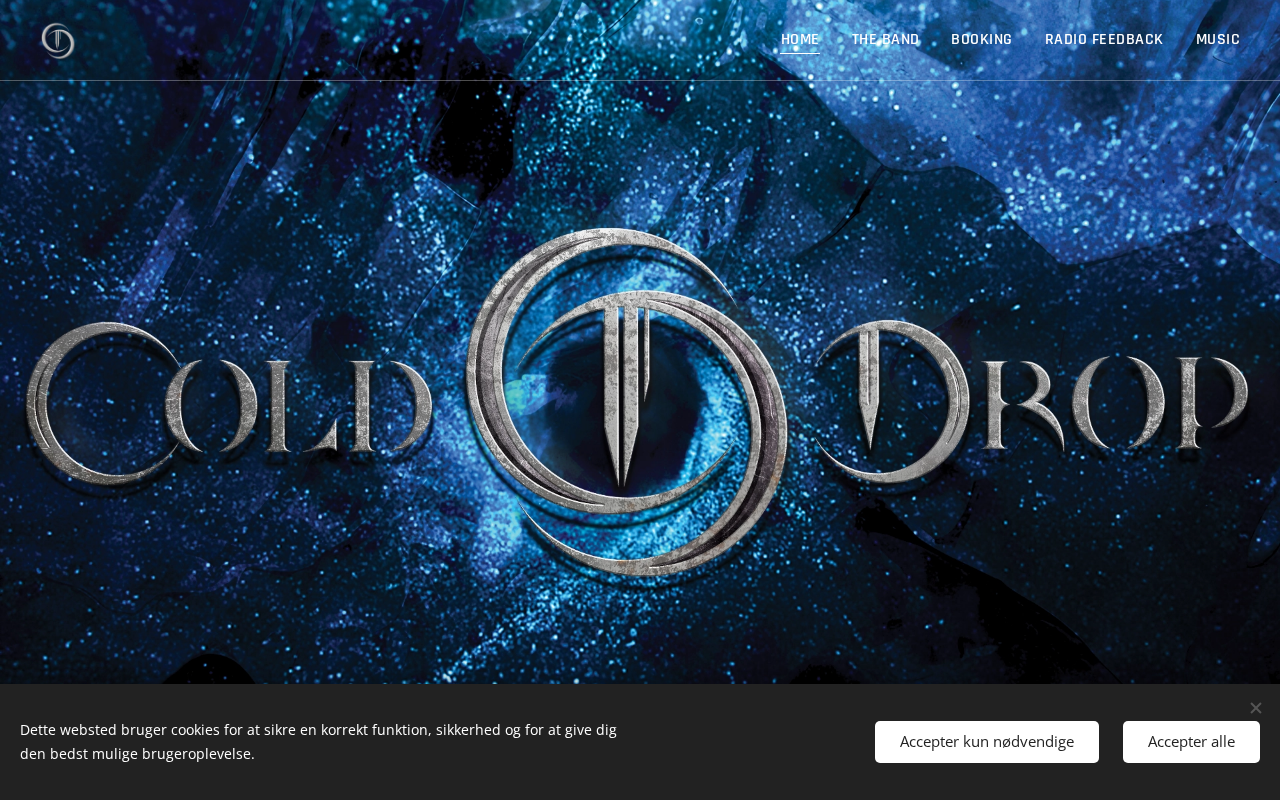Navigate to Radio Feedback
1280x800 pixels.
1104,40
